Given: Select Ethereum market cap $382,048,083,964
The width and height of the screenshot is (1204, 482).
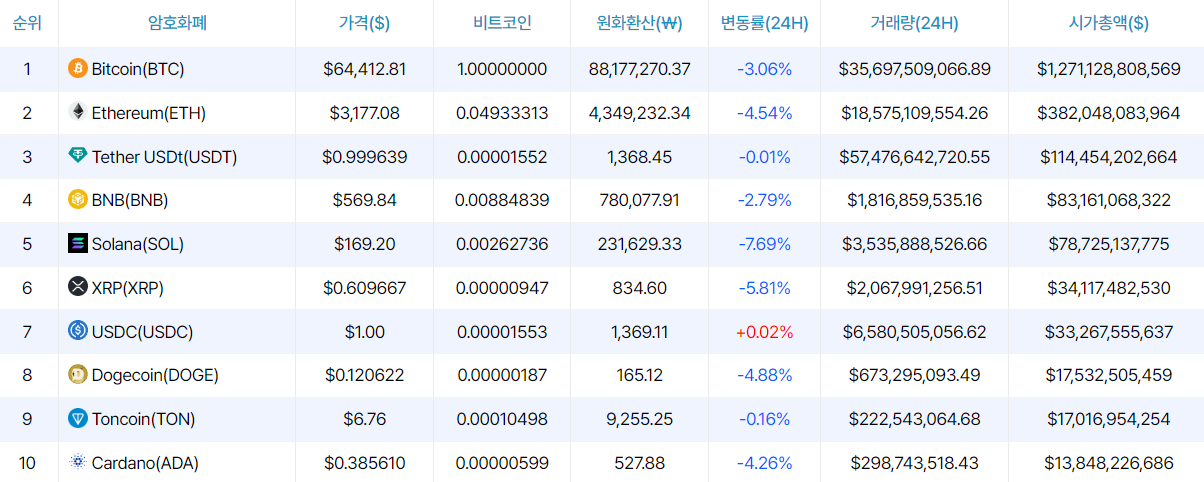Looking at the screenshot, I should pyautogui.click(x=1108, y=113).
